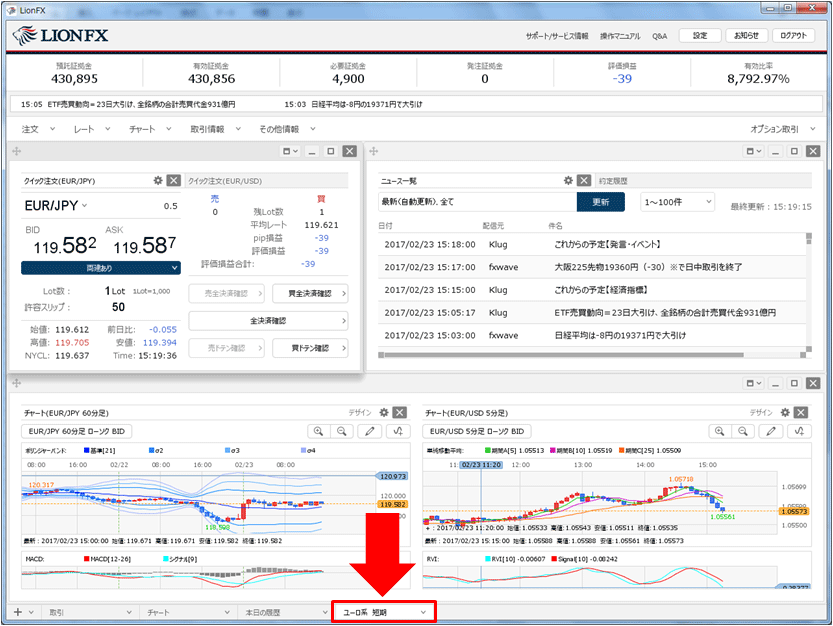Open the 注文 menu
Image resolution: width=833 pixels, height=626 pixels.
click(38, 129)
